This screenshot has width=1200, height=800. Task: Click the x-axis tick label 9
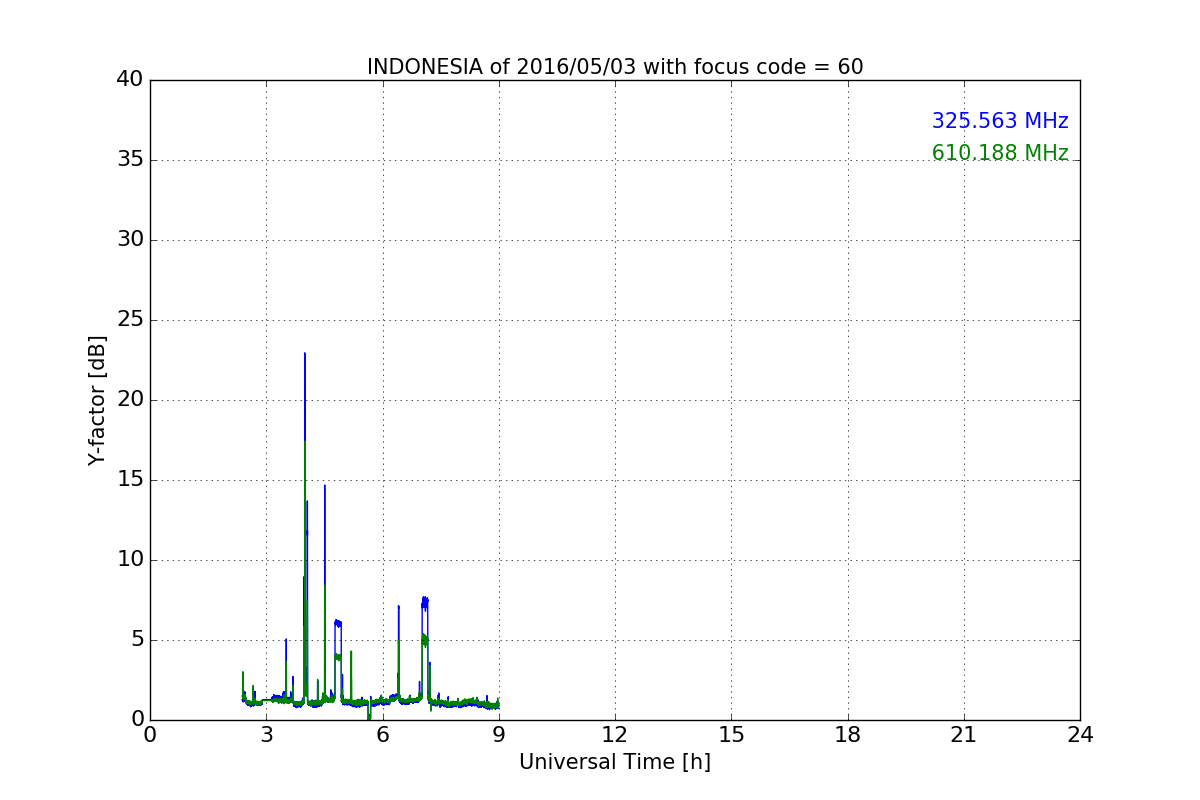point(499,734)
